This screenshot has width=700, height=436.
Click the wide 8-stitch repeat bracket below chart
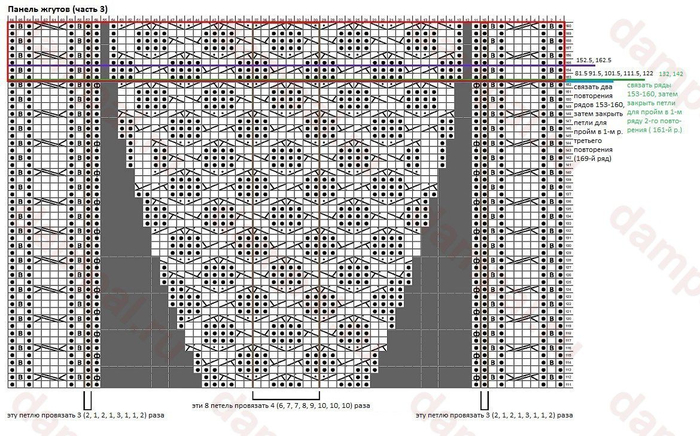tap(286, 395)
